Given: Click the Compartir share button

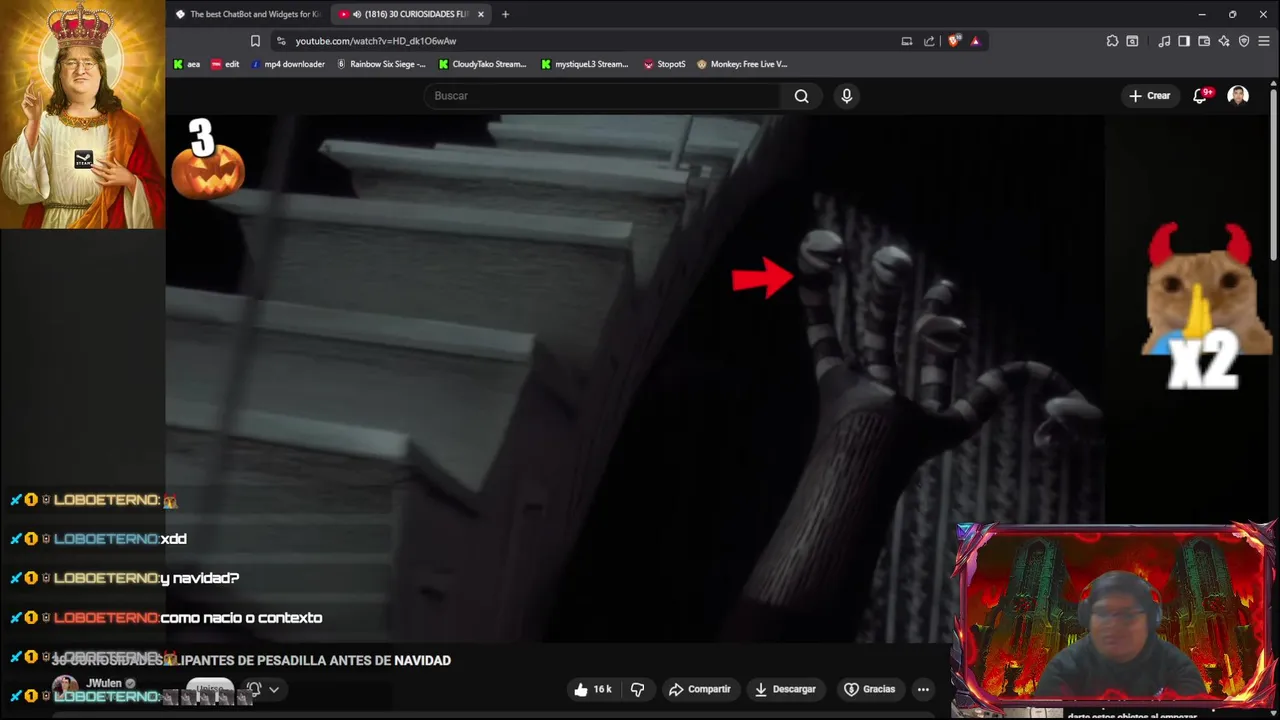Looking at the screenshot, I should 700,689.
